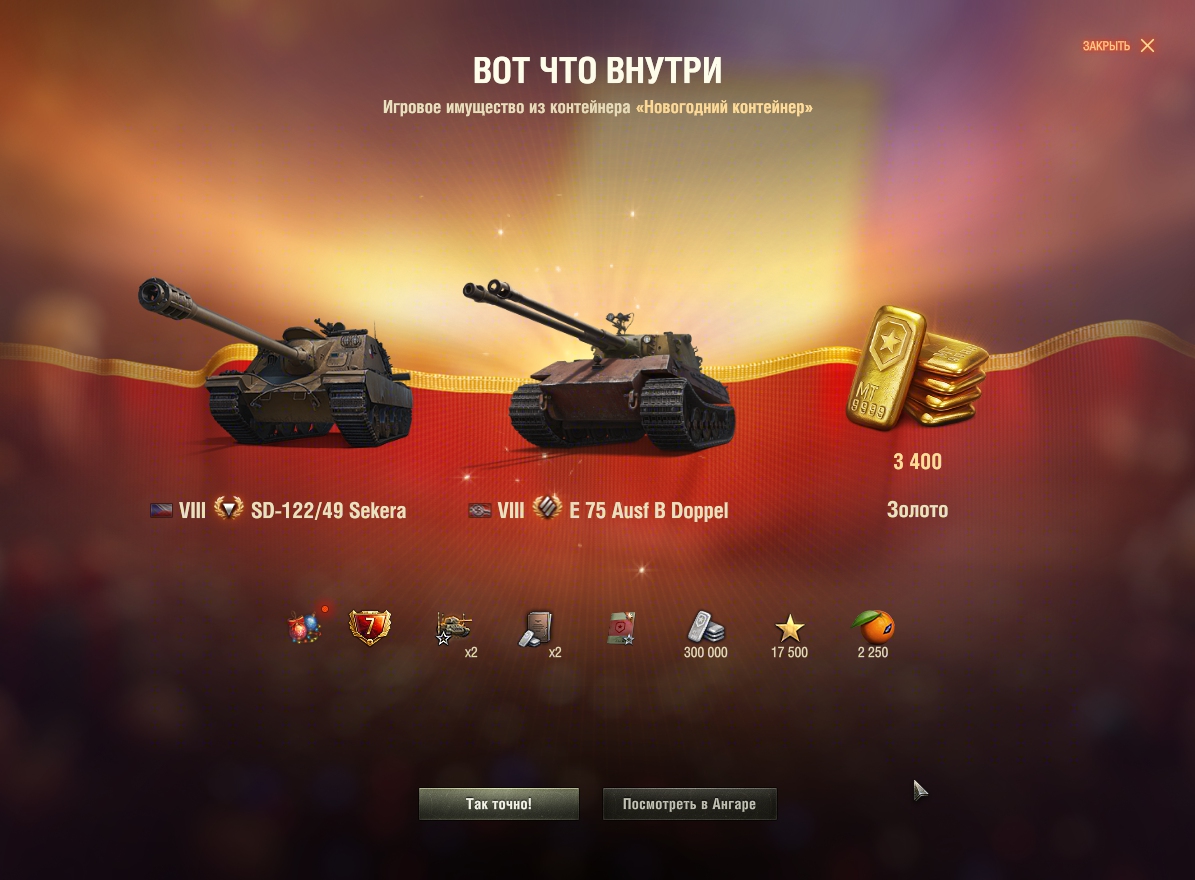Click the tank experience booster icon x2

(454, 629)
